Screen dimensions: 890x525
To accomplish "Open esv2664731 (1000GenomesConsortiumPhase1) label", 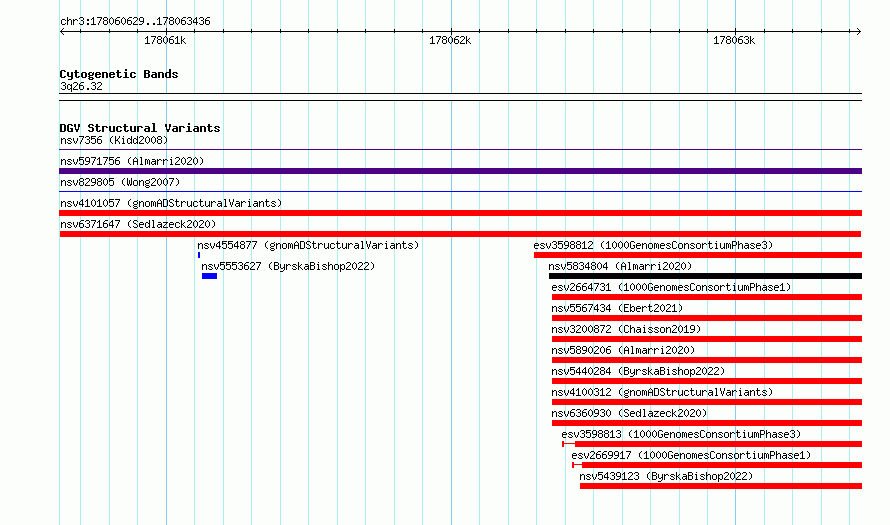I will (x=671, y=287).
